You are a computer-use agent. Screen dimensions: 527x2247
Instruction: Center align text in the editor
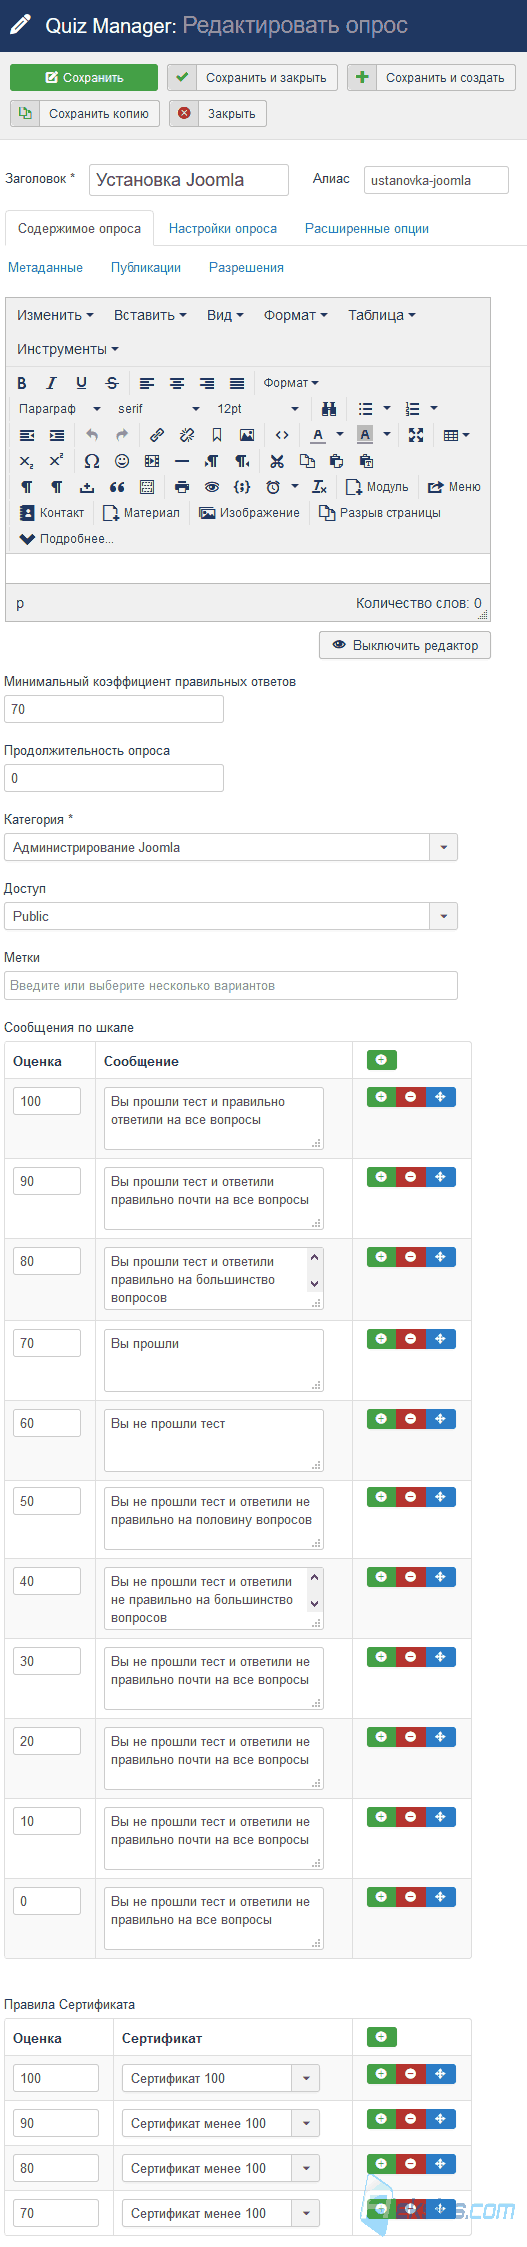pos(177,383)
